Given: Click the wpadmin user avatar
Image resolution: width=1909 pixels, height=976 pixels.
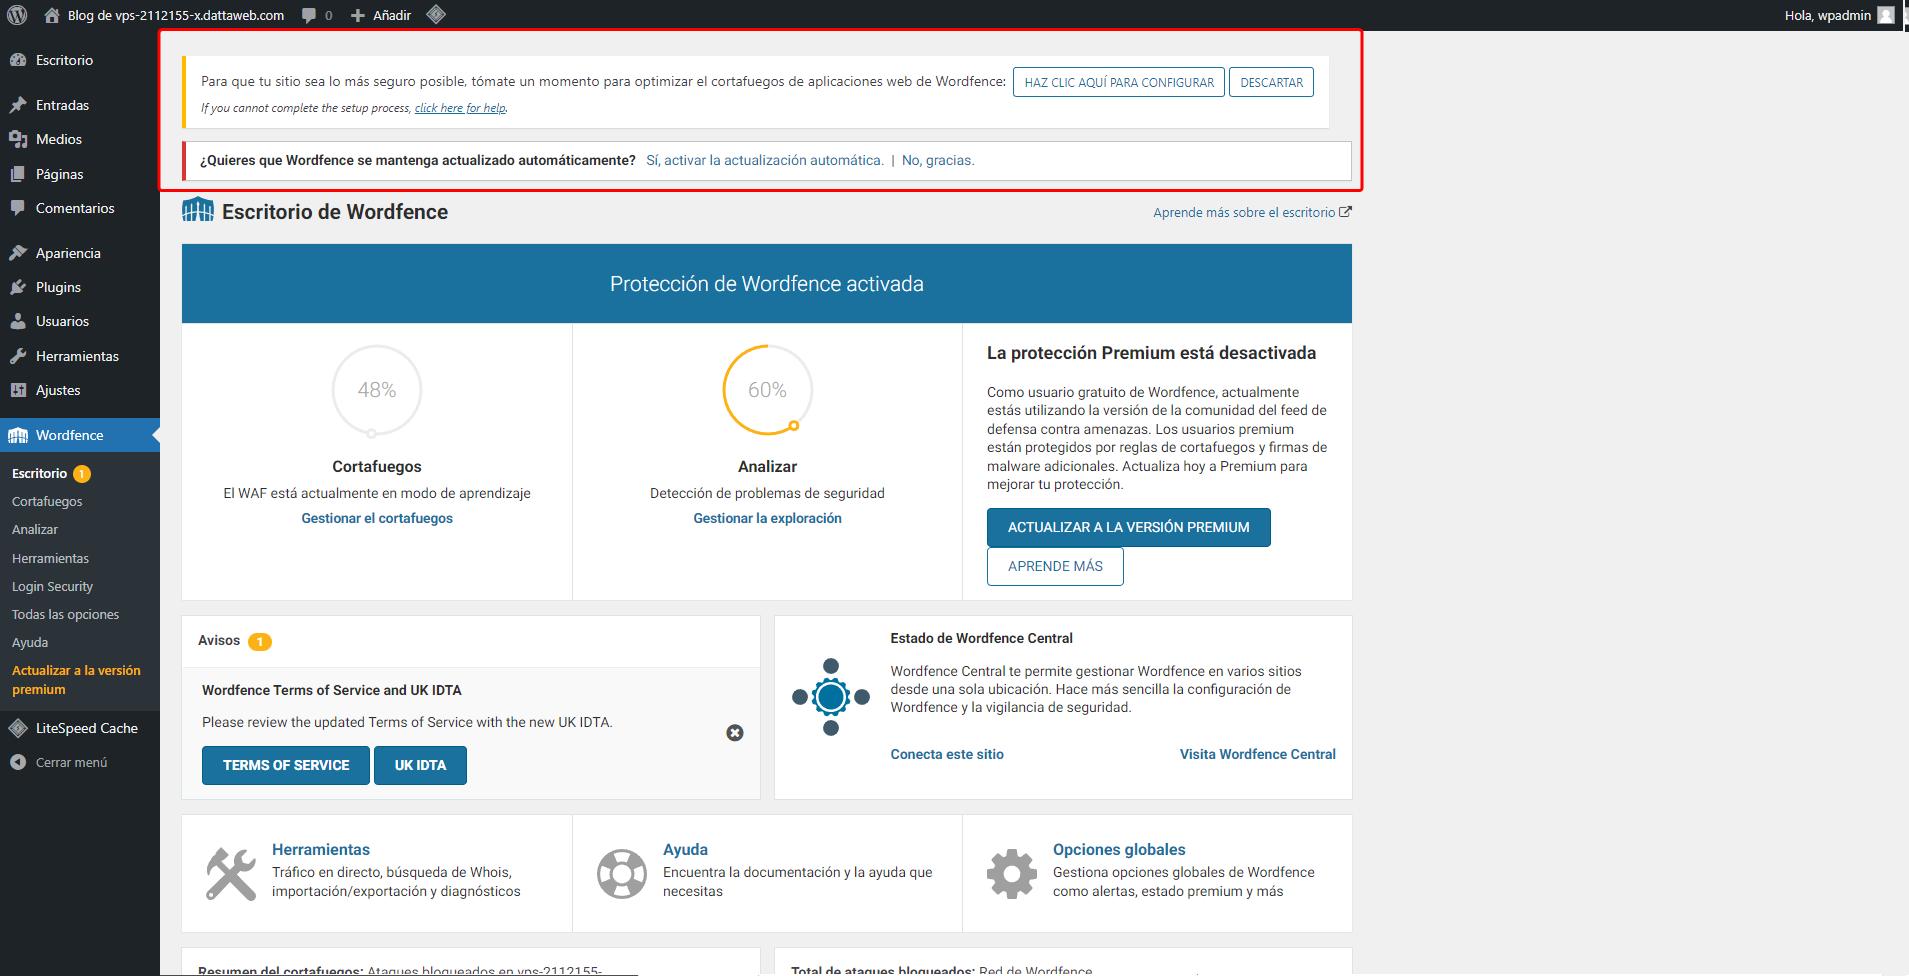Looking at the screenshot, I should pyautogui.click(x=1886, y=15).
